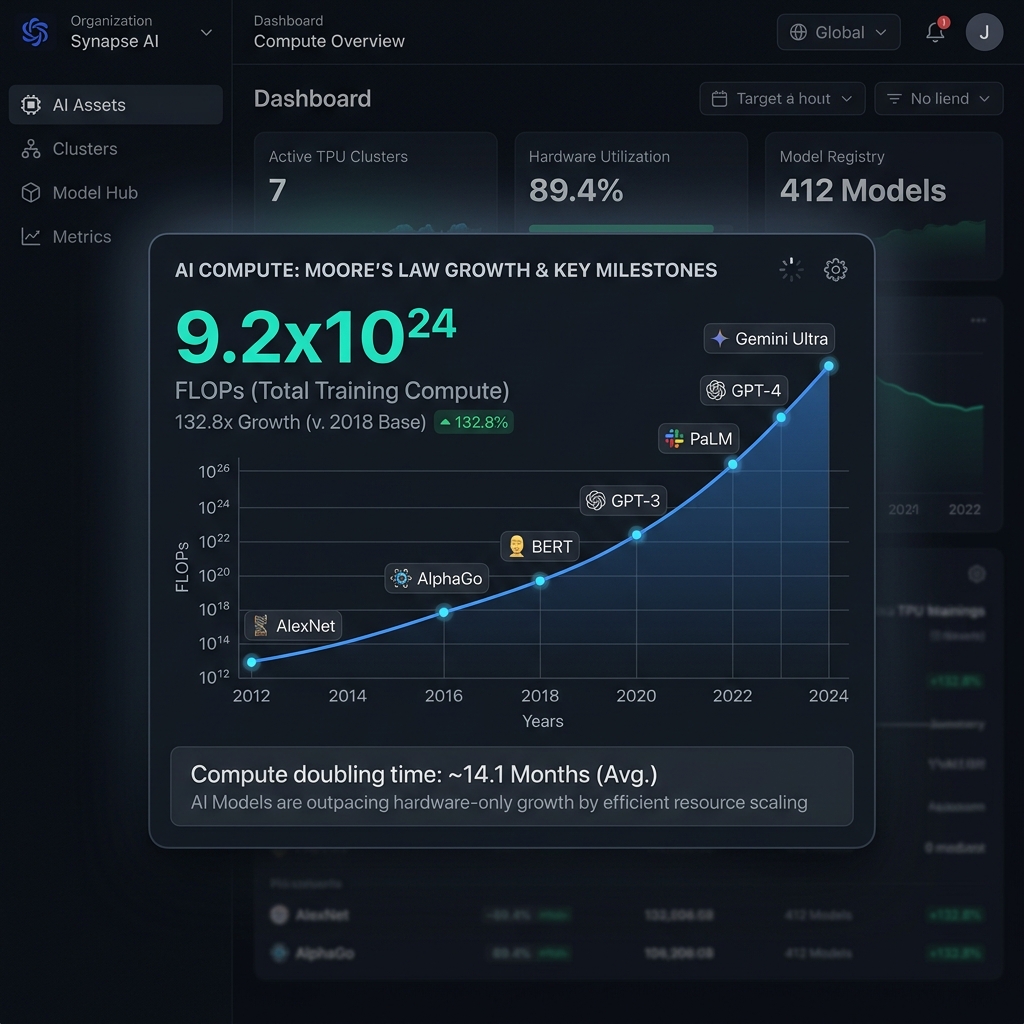Screen dimensions: 1024x1024
Task: Click the Dashboard page heading
Action: (312, 99)
